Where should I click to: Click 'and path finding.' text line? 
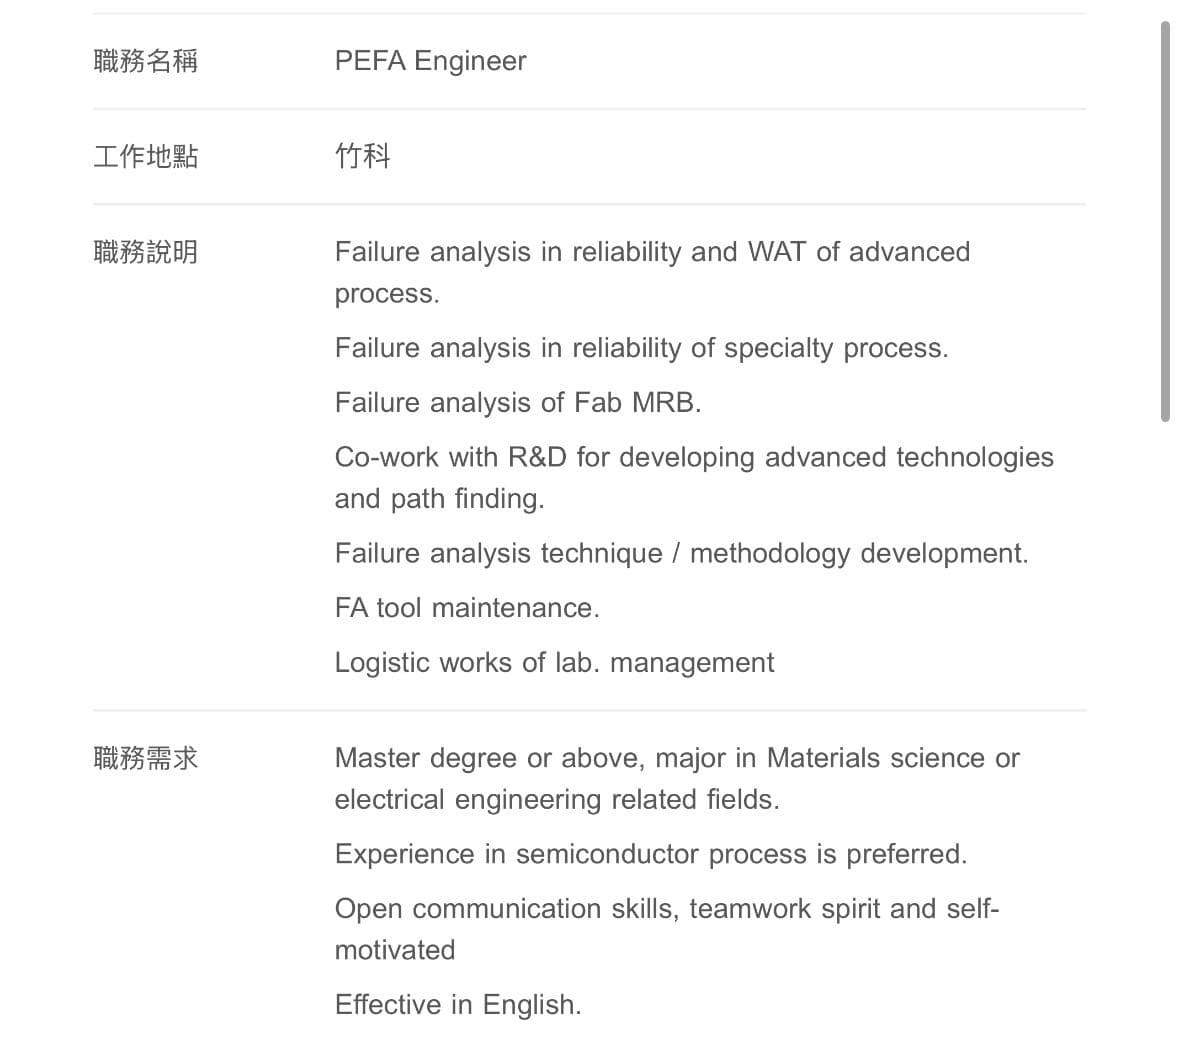(439, 499)
